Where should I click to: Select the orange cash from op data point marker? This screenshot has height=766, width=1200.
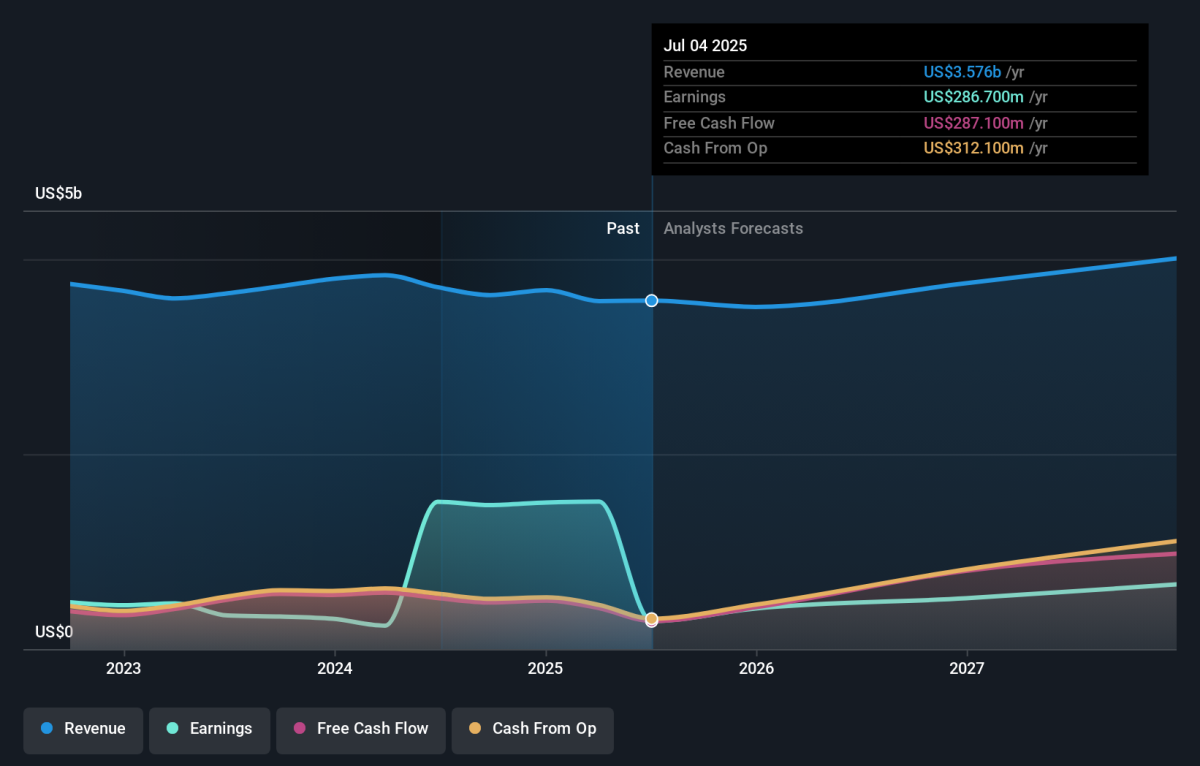(x=652, y=619)
